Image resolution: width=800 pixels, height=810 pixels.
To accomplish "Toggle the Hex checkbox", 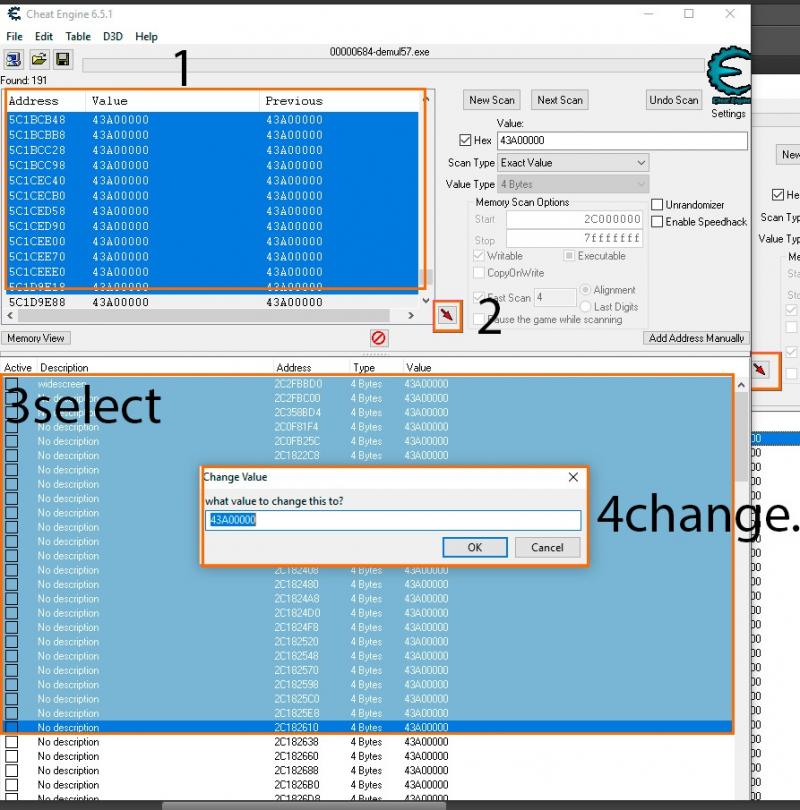I will click(465, 140).
